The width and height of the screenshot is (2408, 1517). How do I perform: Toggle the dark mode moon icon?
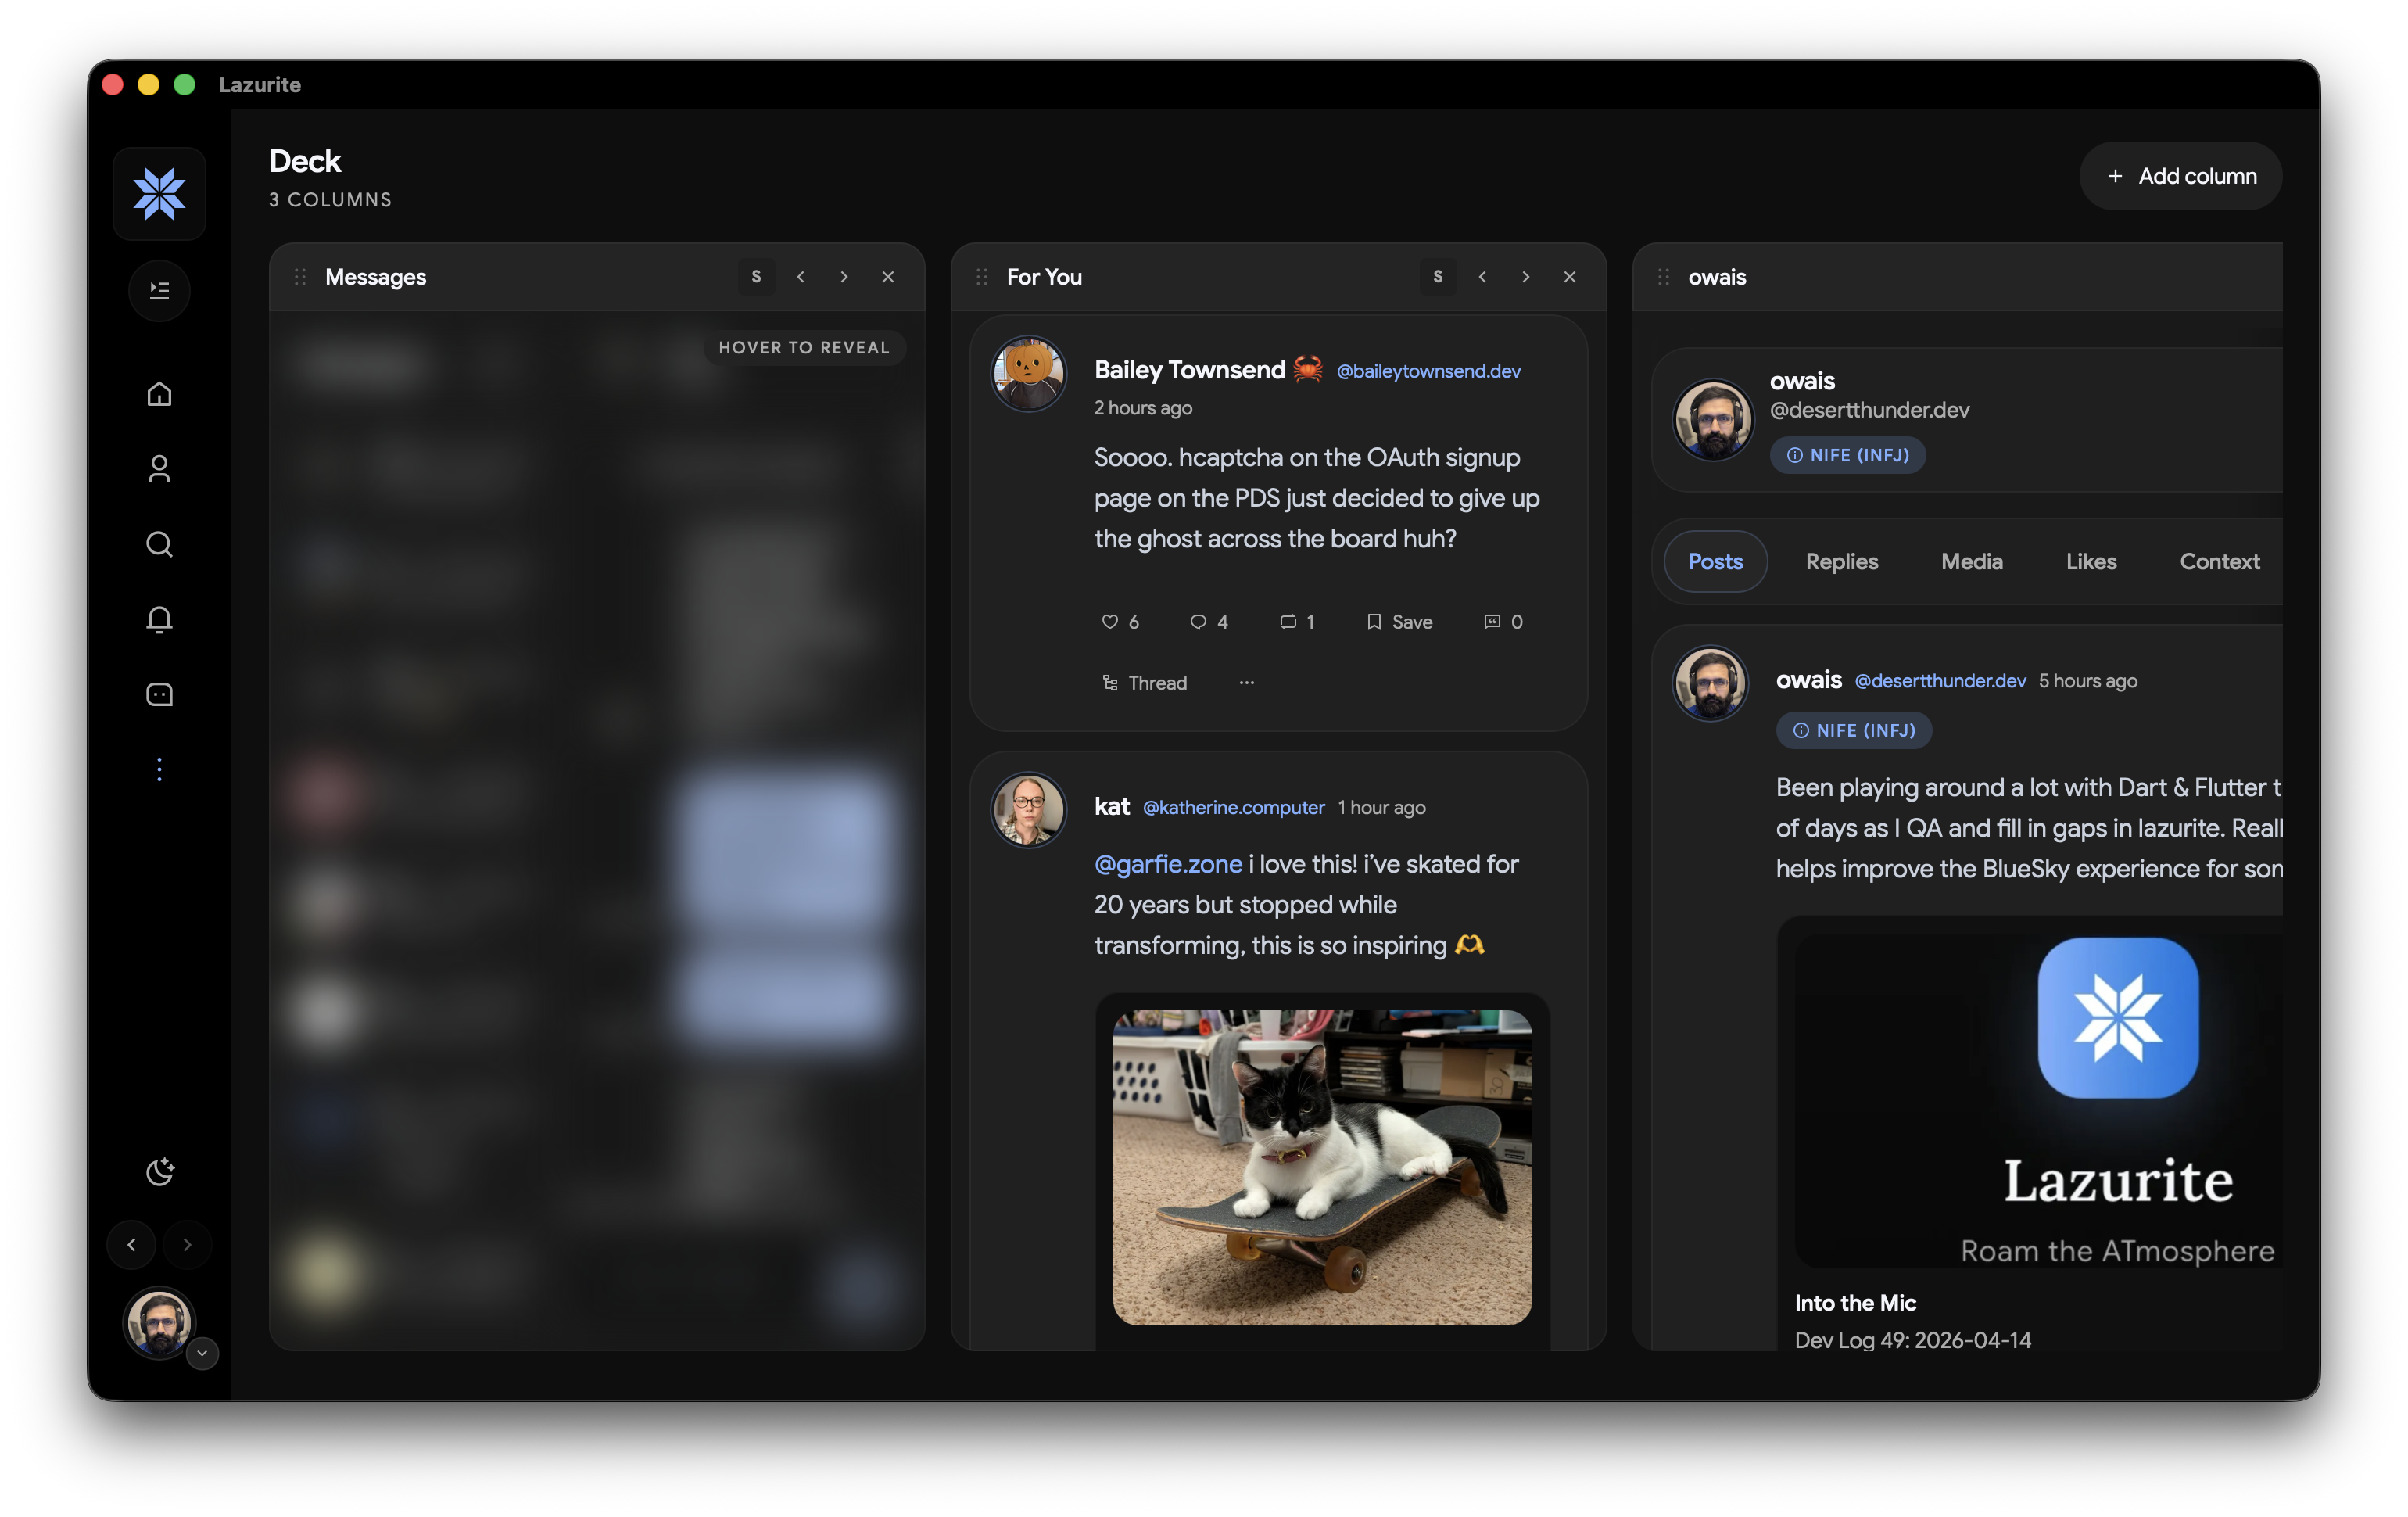160,1171
